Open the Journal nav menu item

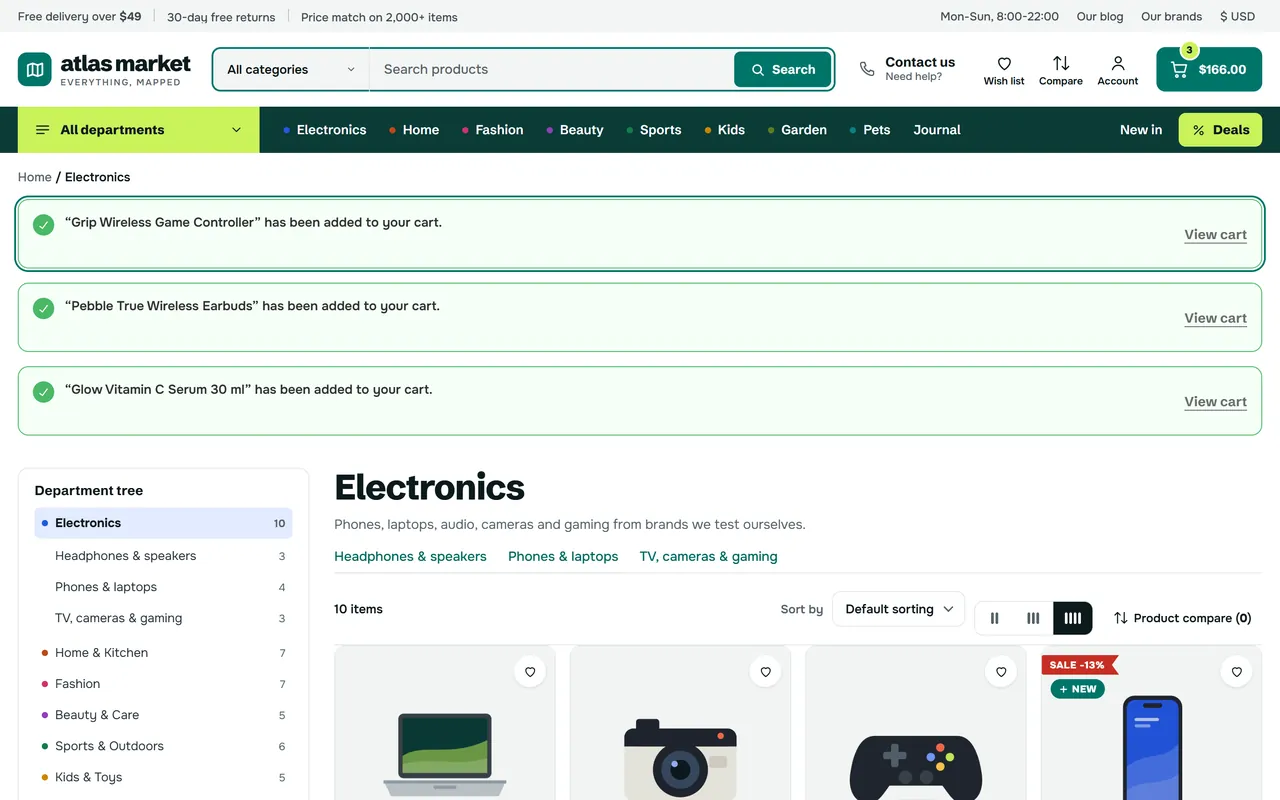coord(937,130)
